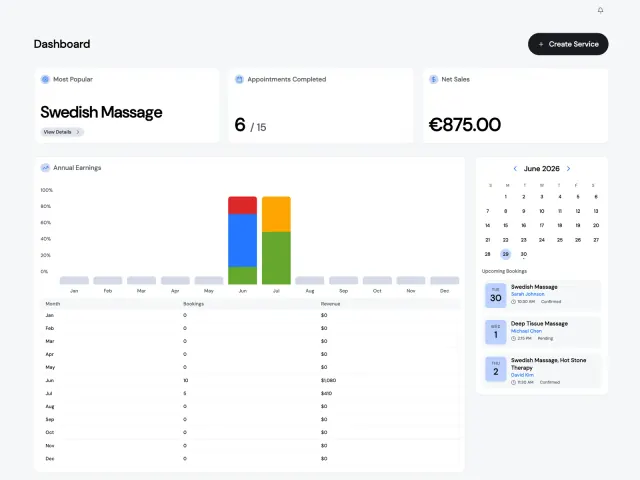
Task: Open the notifications bell icon
Action: point(600,10)
